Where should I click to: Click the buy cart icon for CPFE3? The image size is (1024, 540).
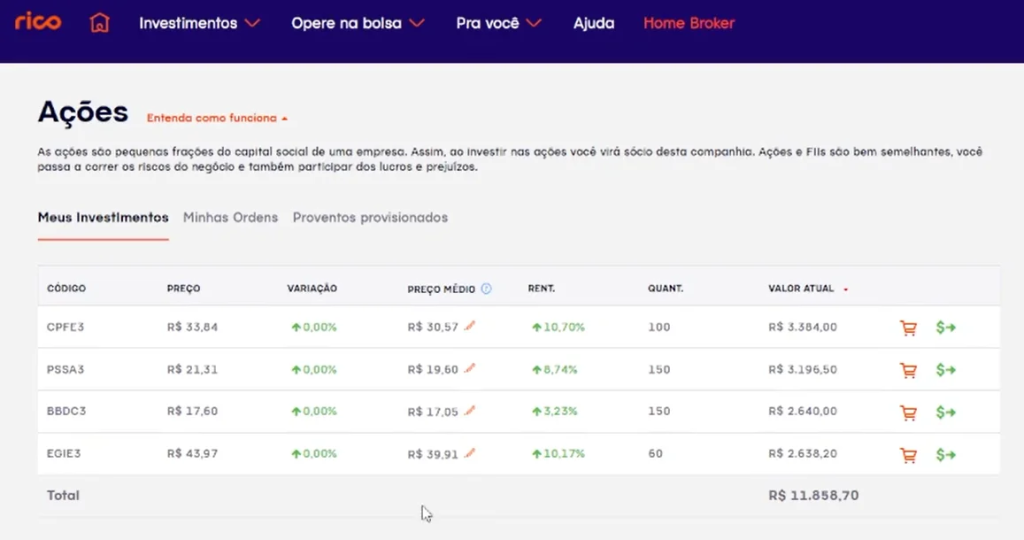pos(908,328)
